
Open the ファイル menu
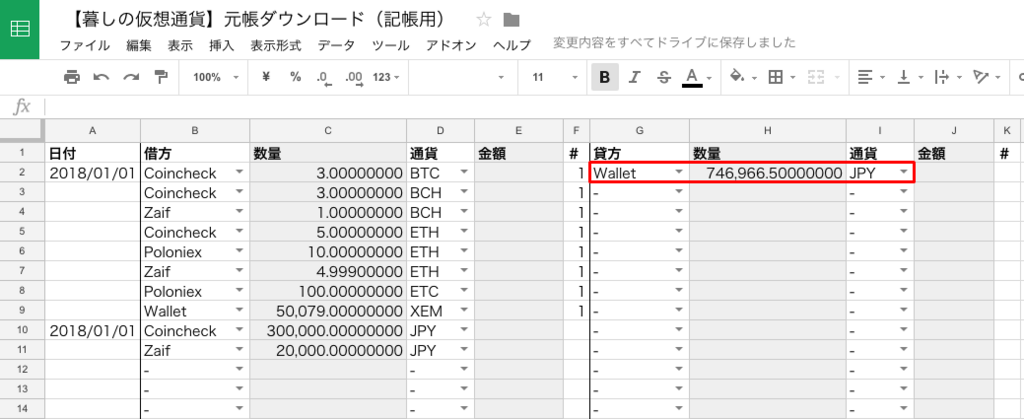85,45
